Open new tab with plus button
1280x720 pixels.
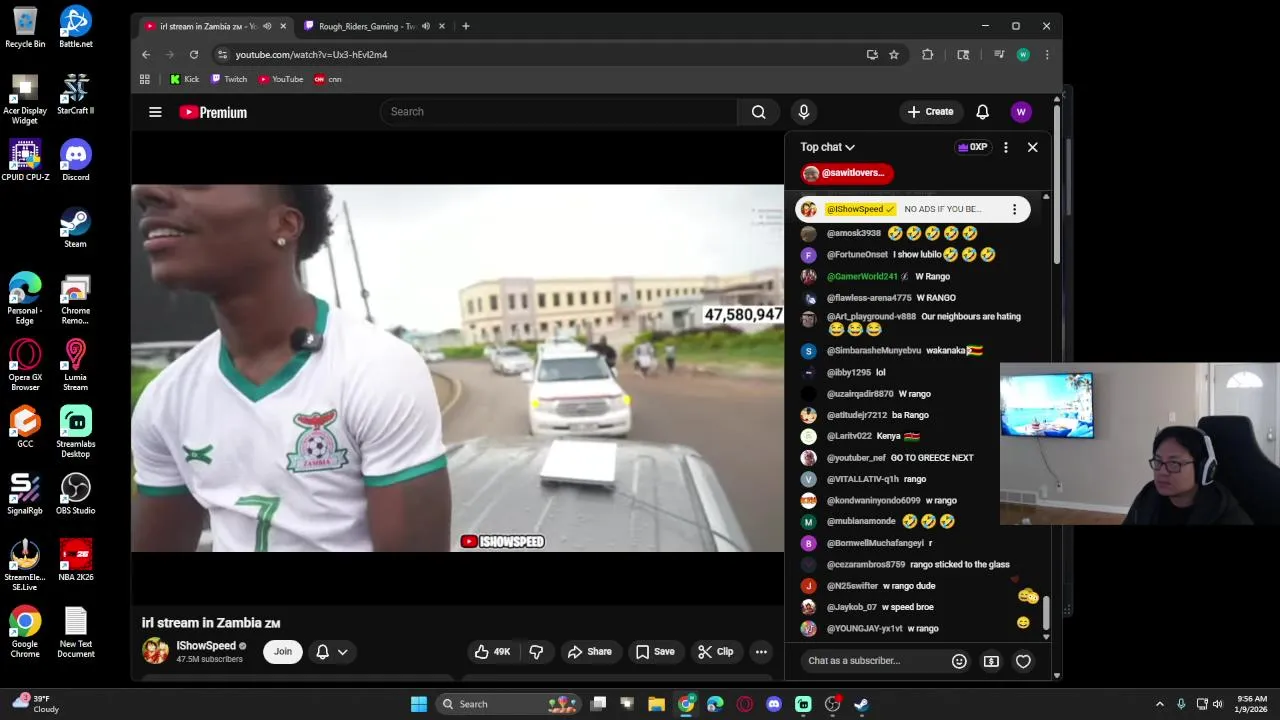click(x=465, y=26)
